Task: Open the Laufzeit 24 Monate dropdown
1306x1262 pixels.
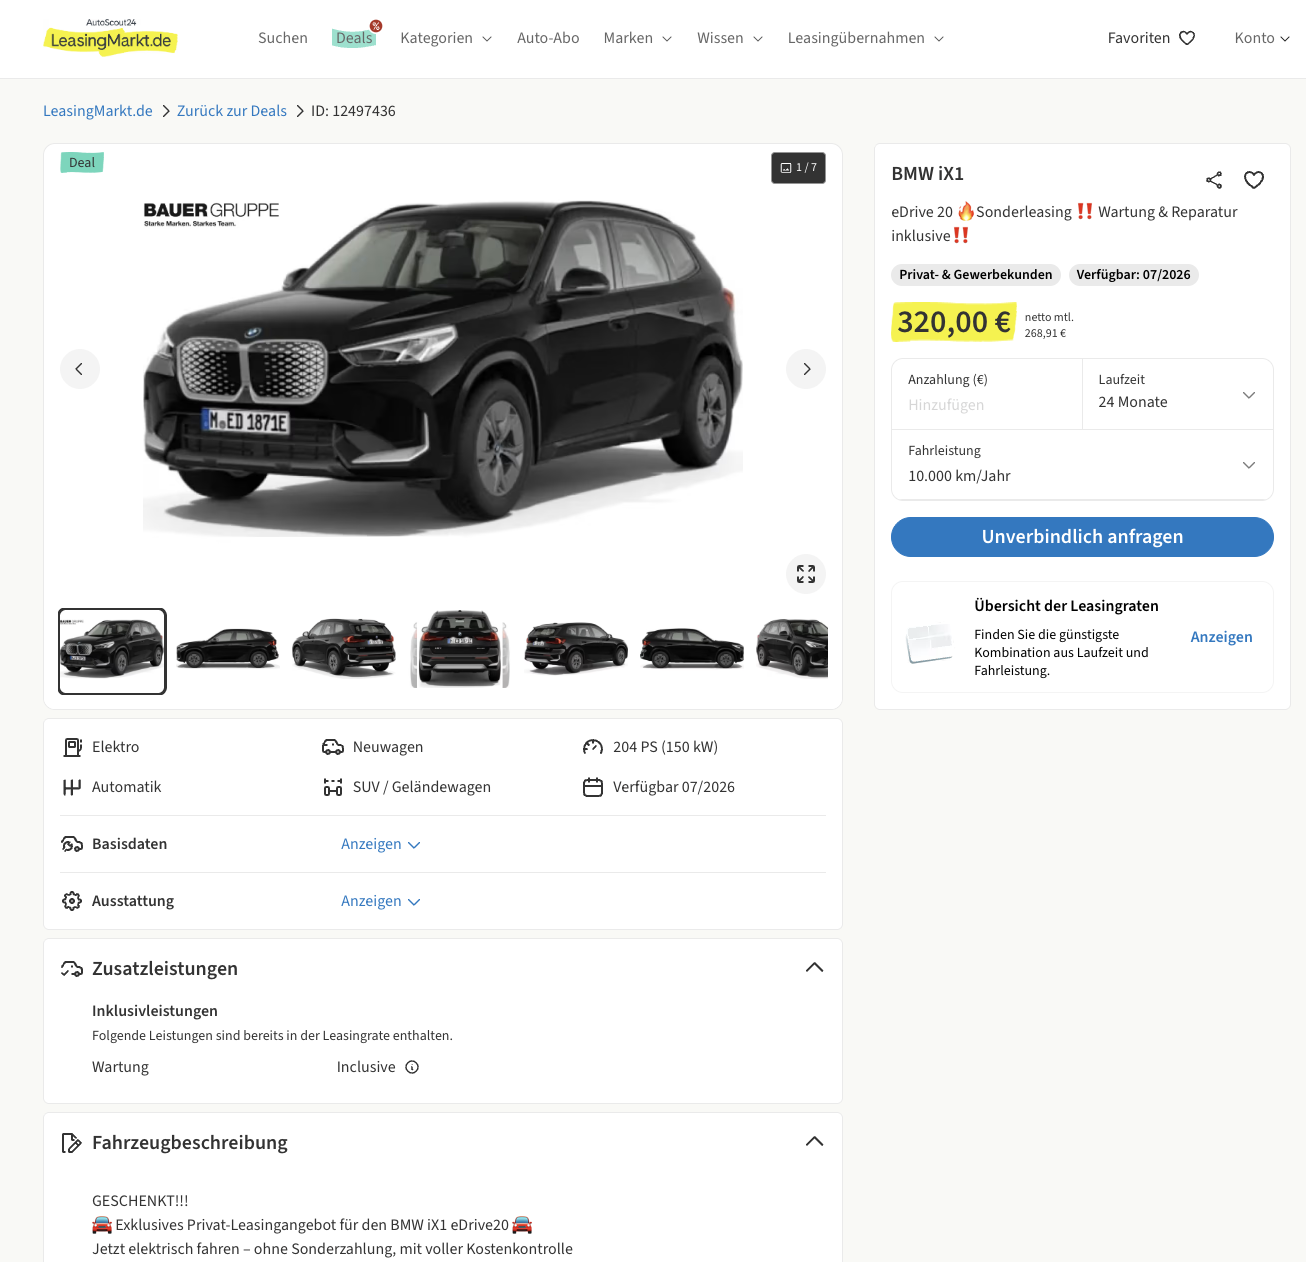Action: [x=1177, y=395]
